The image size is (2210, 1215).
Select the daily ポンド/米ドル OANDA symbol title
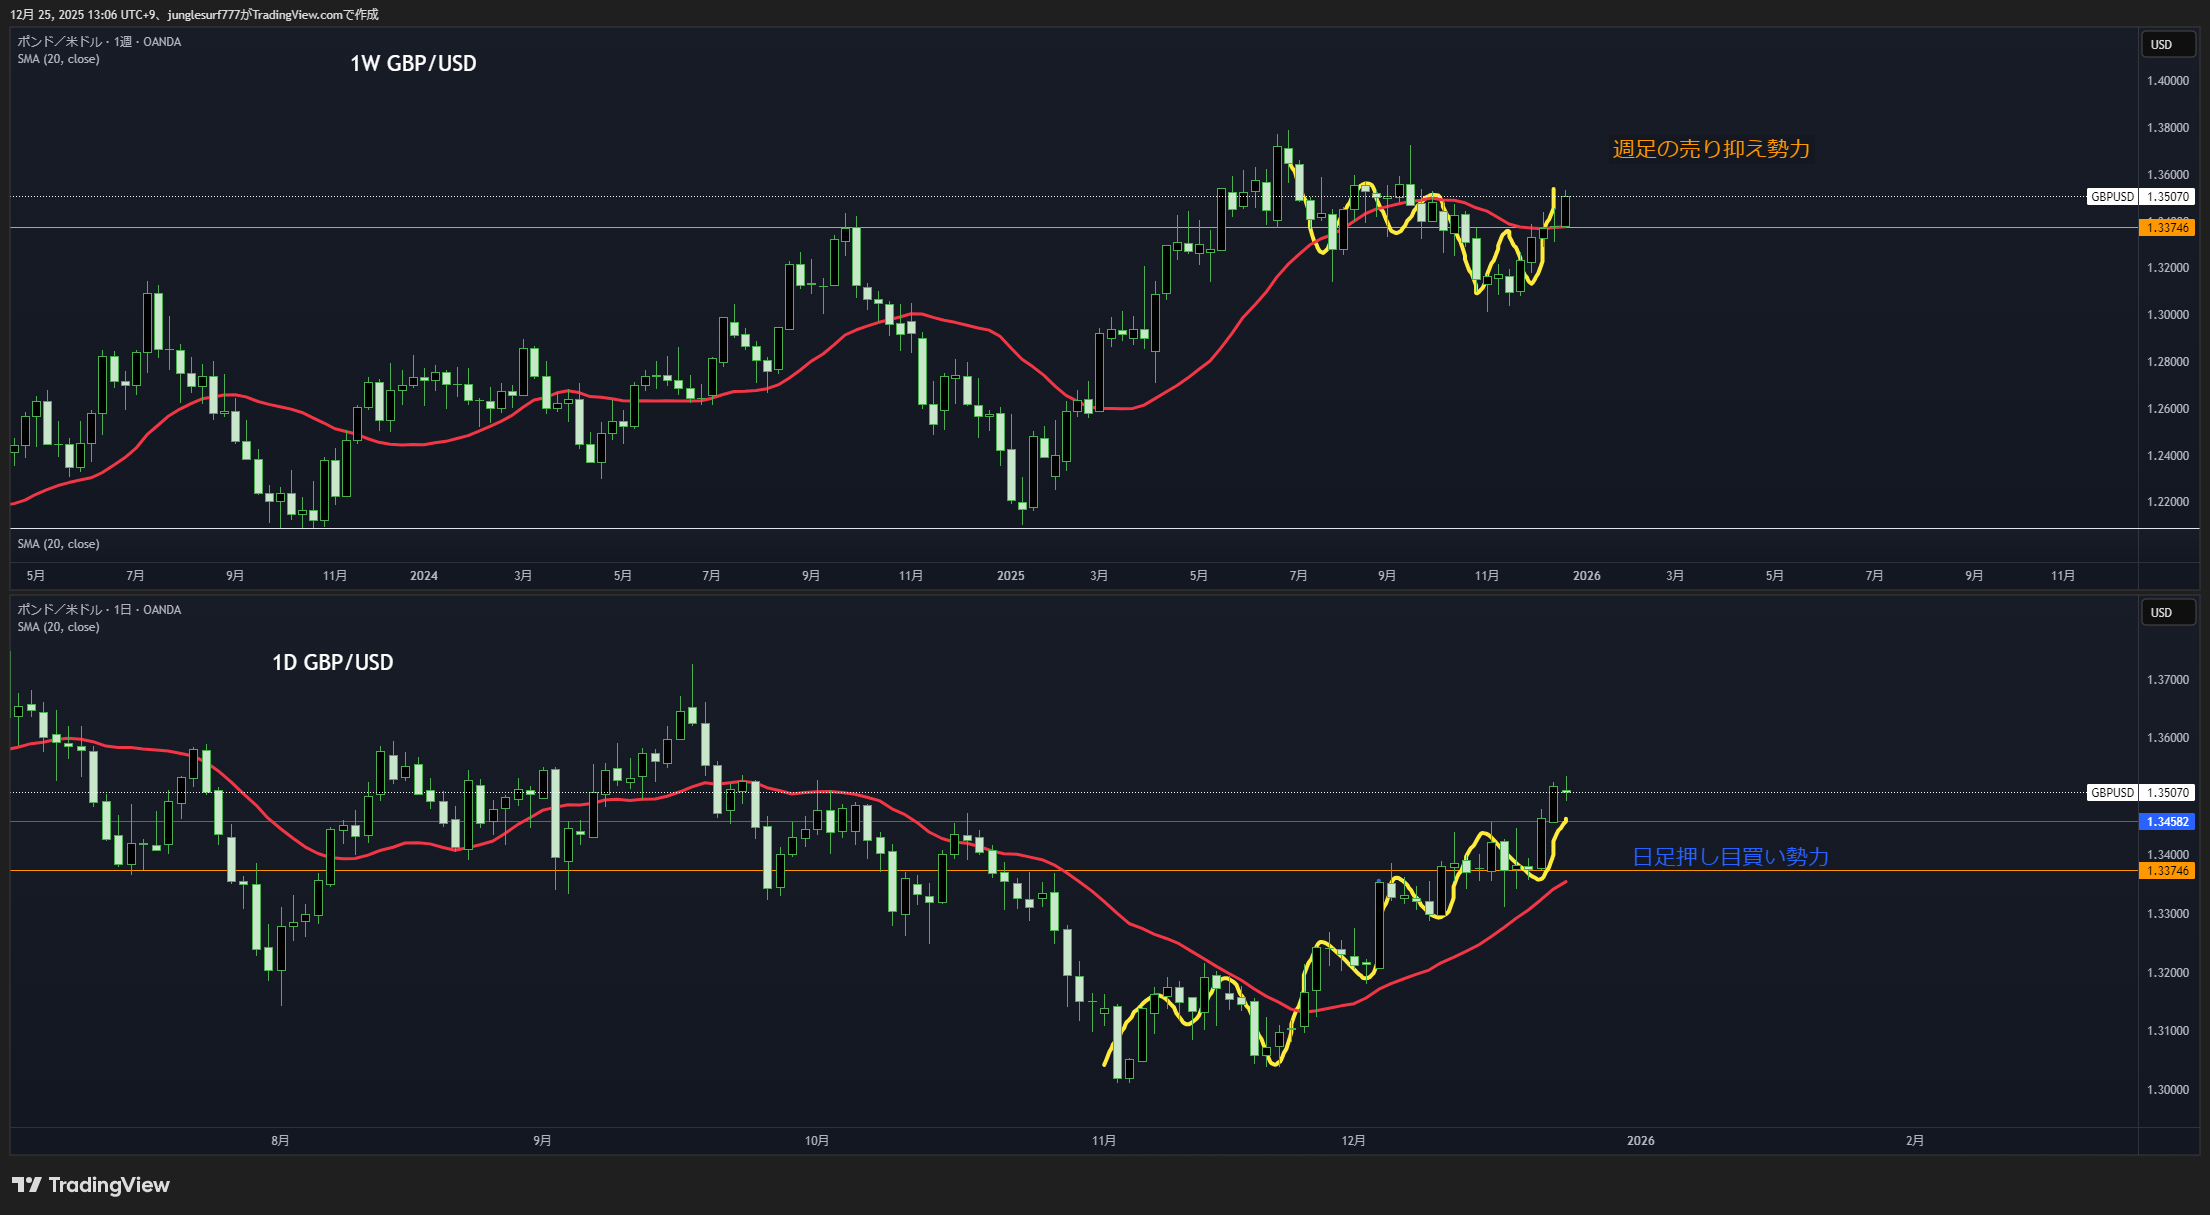click(99, 610)
